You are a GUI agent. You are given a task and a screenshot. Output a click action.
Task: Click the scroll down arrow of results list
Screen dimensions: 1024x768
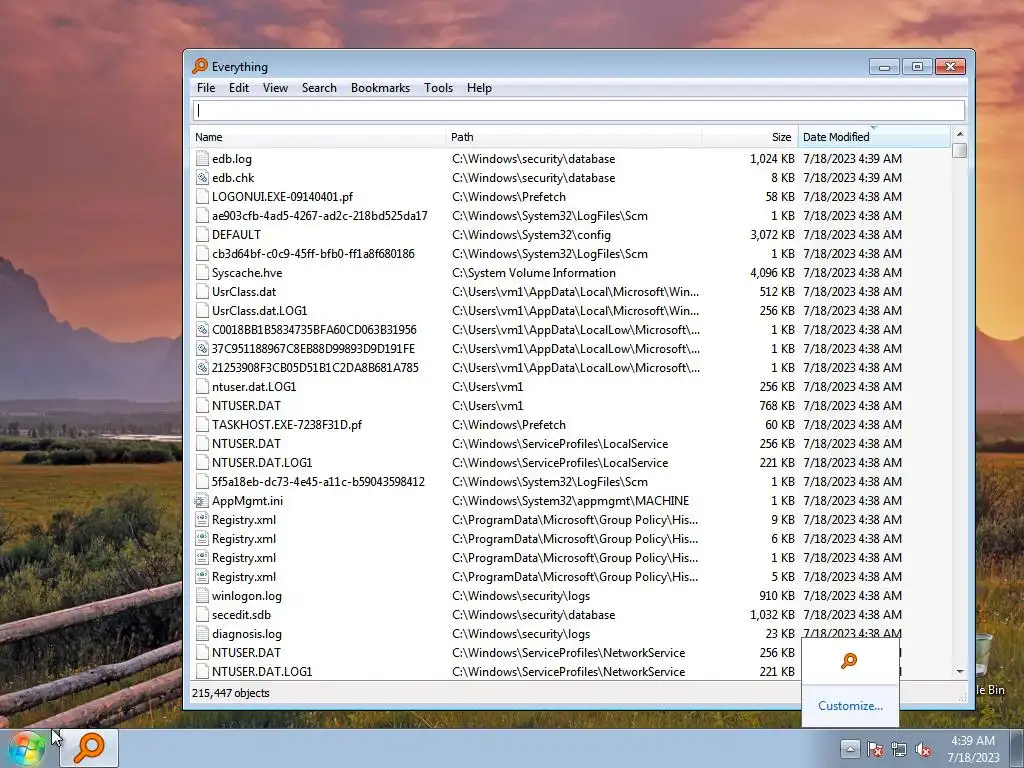[x=959, y=671]
